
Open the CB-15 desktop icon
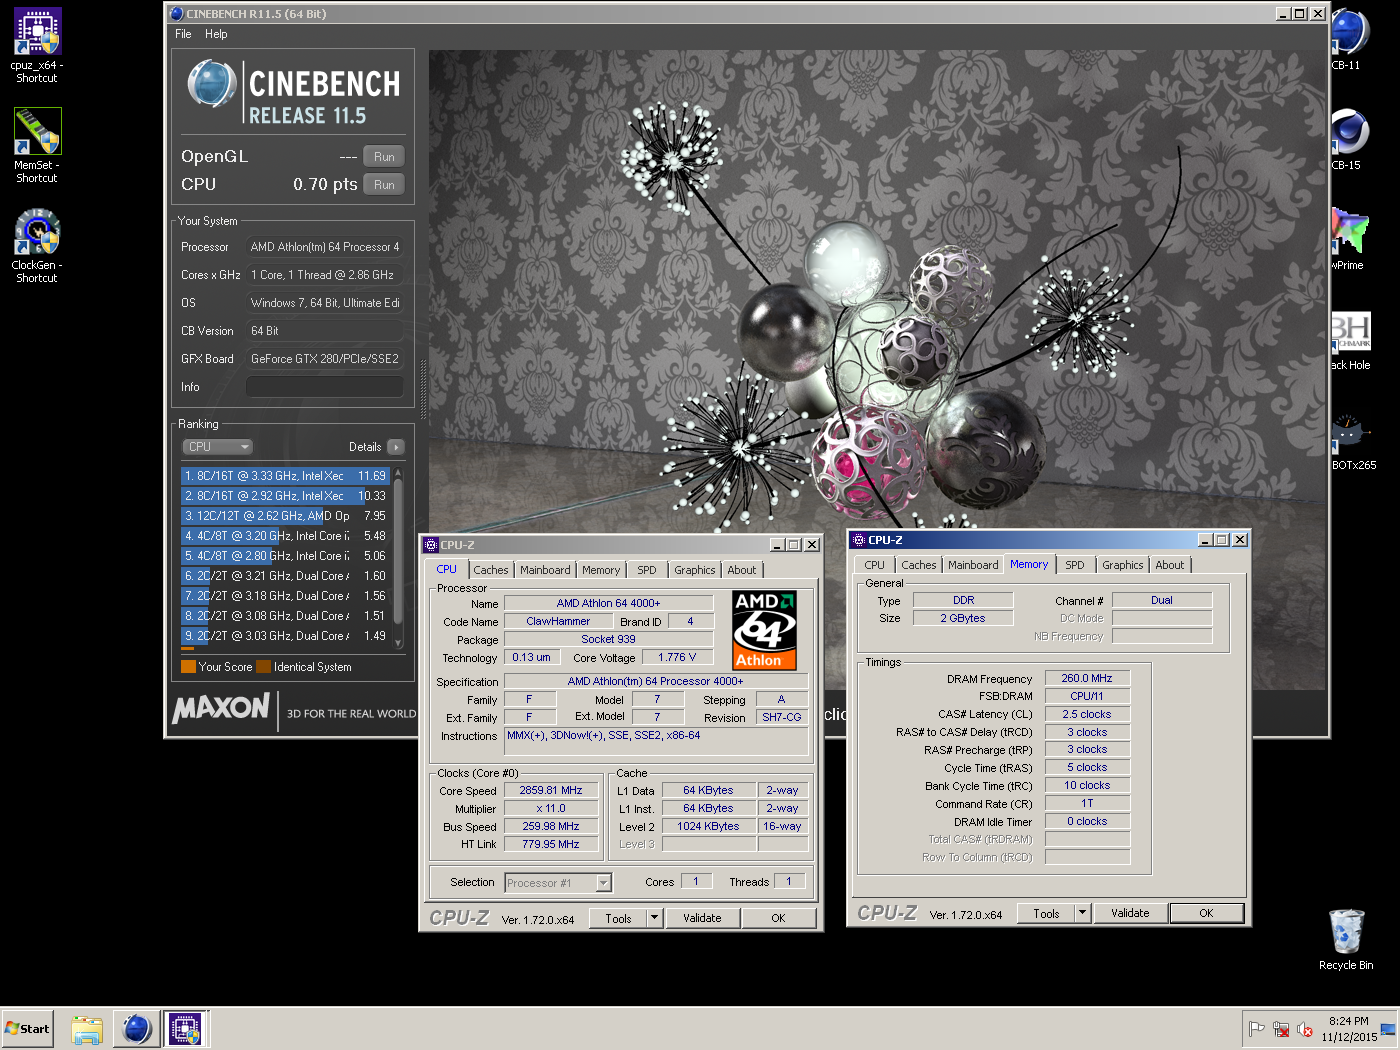click(x=1348, y=140)
